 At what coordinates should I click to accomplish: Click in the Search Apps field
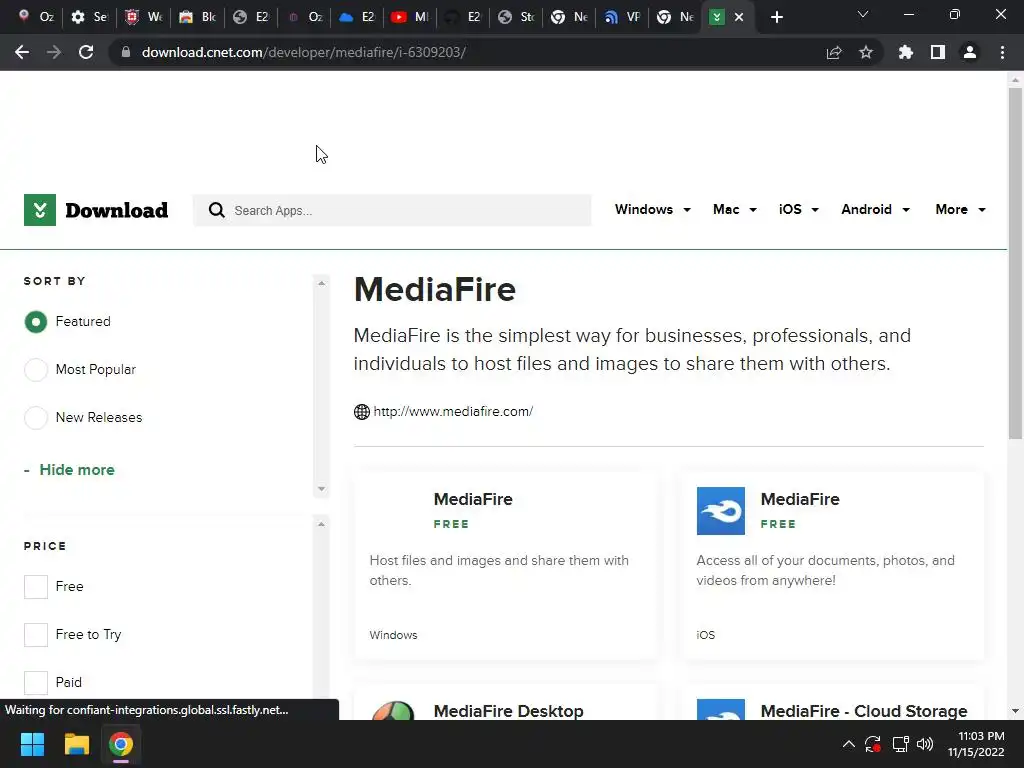coord(392,210)
